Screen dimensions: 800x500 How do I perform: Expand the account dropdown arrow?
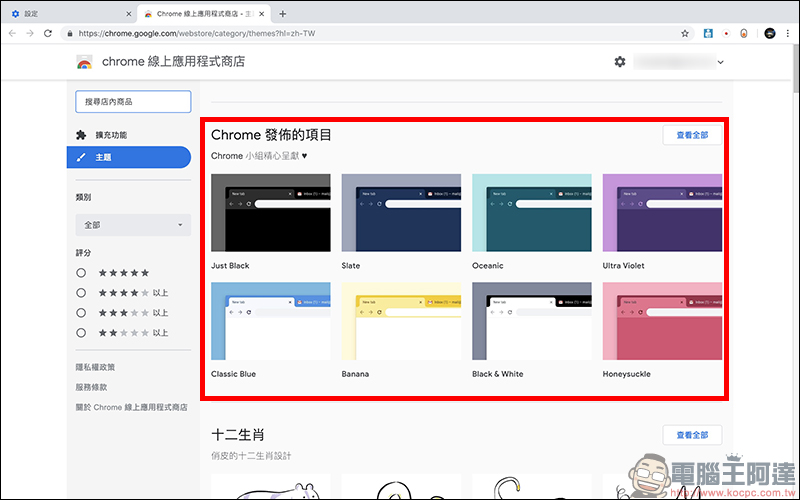720,62
